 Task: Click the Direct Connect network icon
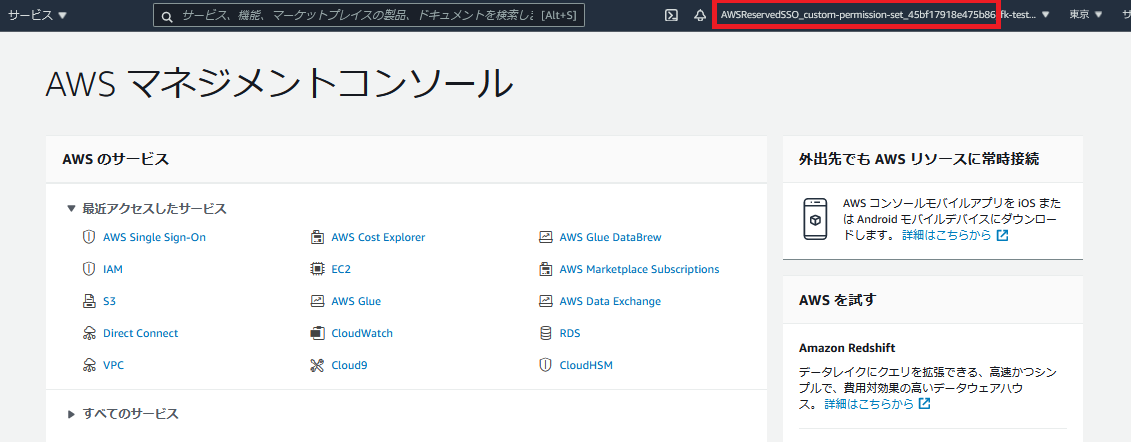pyautogui.click(x=89, y=333)
